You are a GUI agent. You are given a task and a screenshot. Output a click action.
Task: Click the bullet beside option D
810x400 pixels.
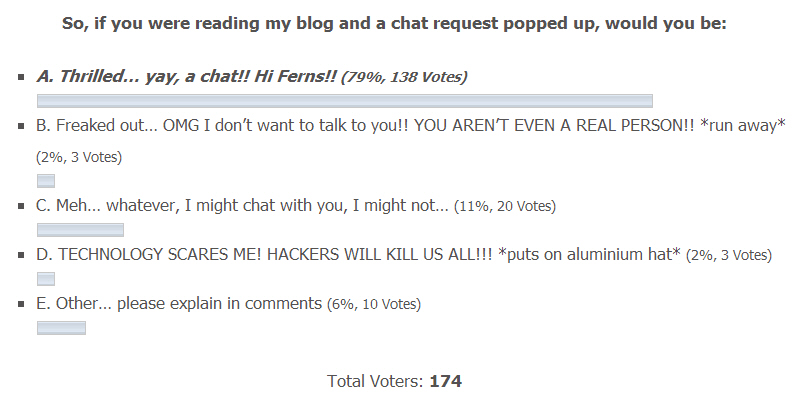point(22,256)
